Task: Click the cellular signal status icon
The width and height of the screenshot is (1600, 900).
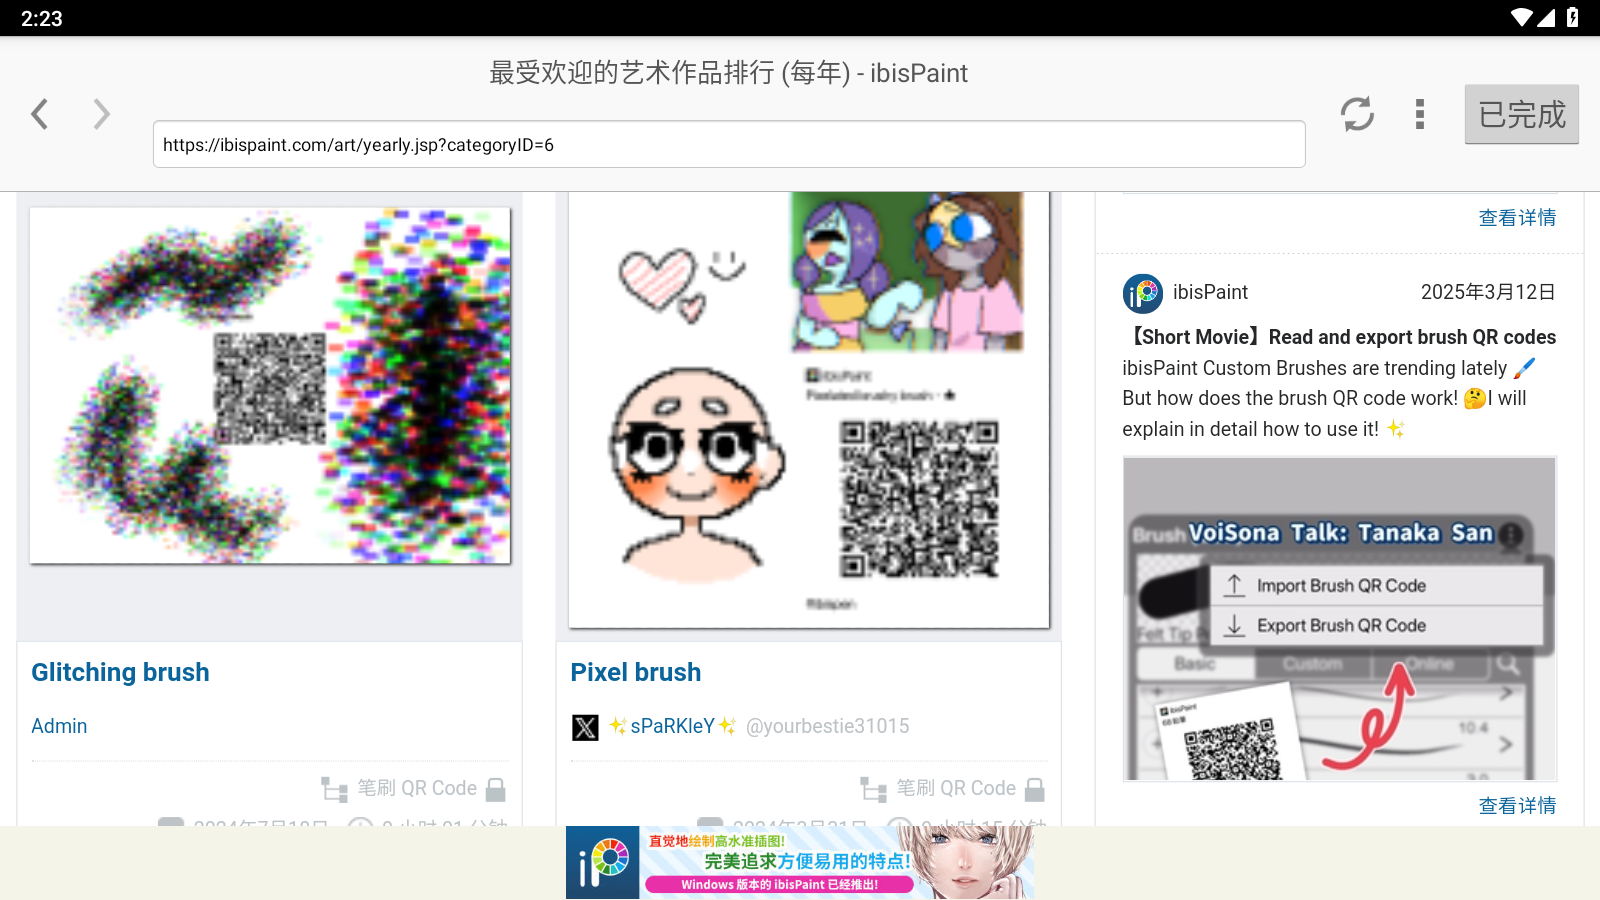Action: point(1546,17)
